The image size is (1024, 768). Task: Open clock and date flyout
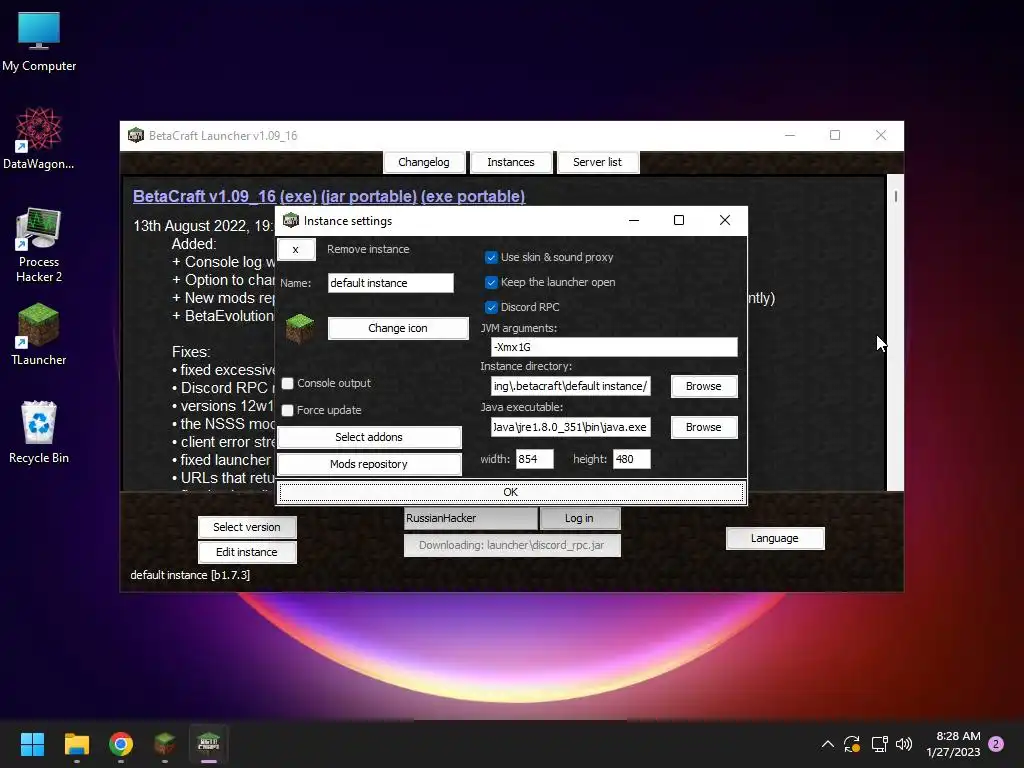(x=953, y=744)
